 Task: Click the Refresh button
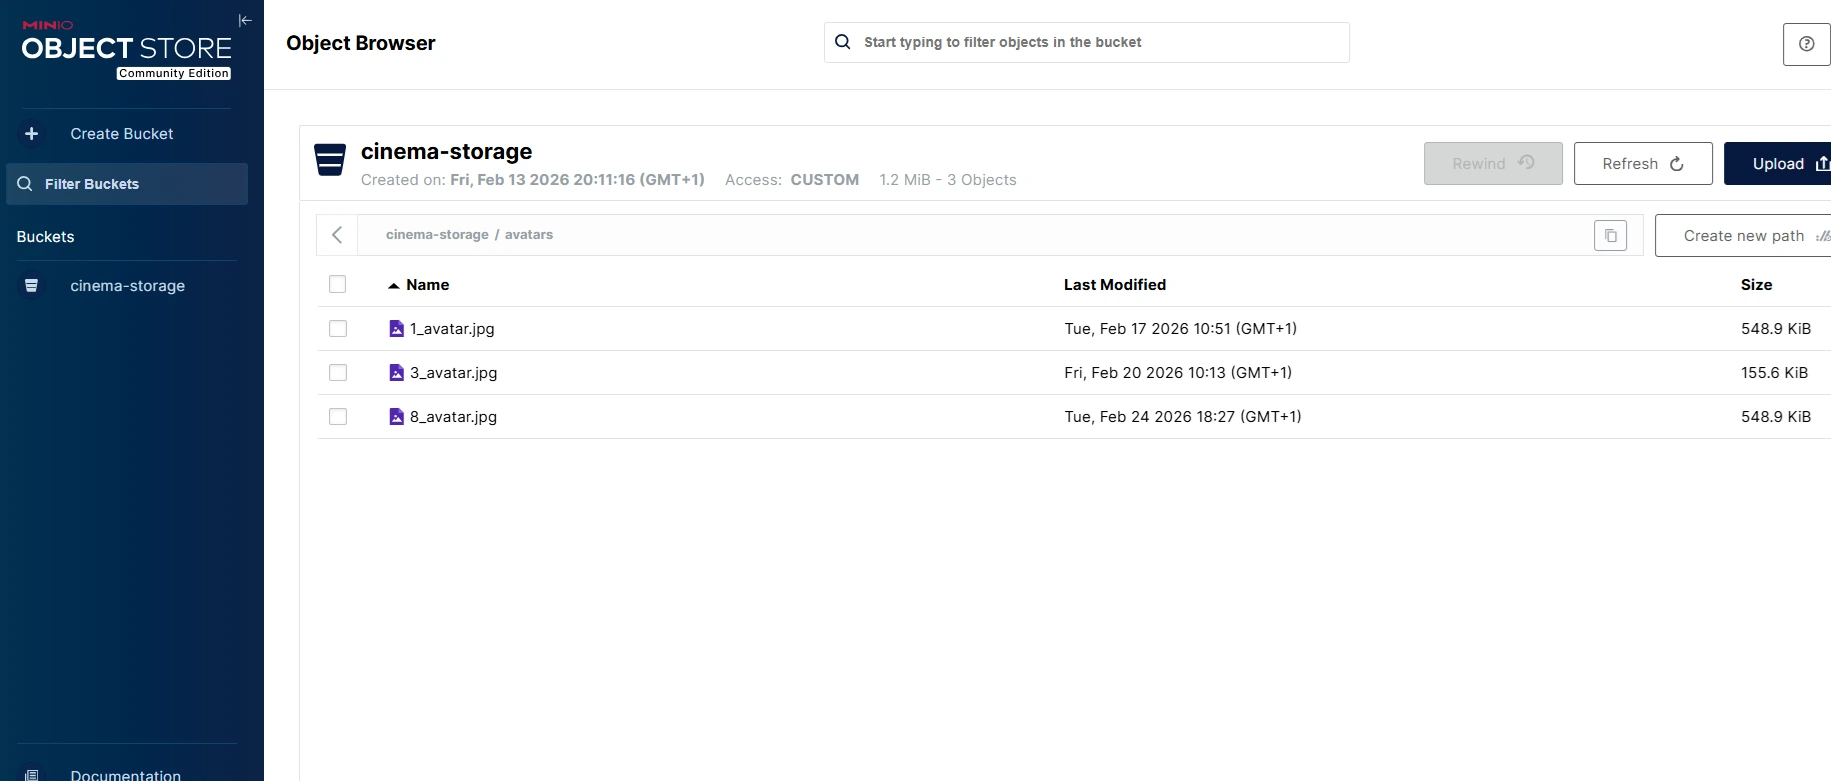1643,164
